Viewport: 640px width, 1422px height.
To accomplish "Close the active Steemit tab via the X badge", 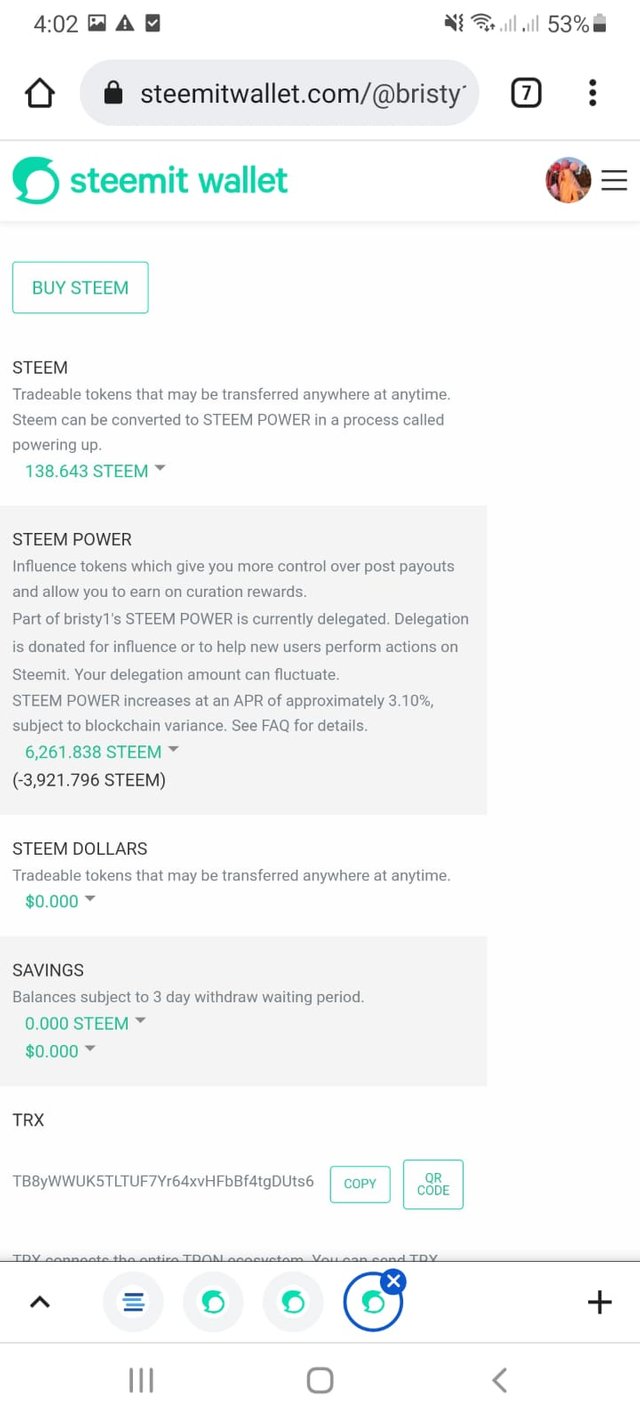I will (x=394, y=1280).
